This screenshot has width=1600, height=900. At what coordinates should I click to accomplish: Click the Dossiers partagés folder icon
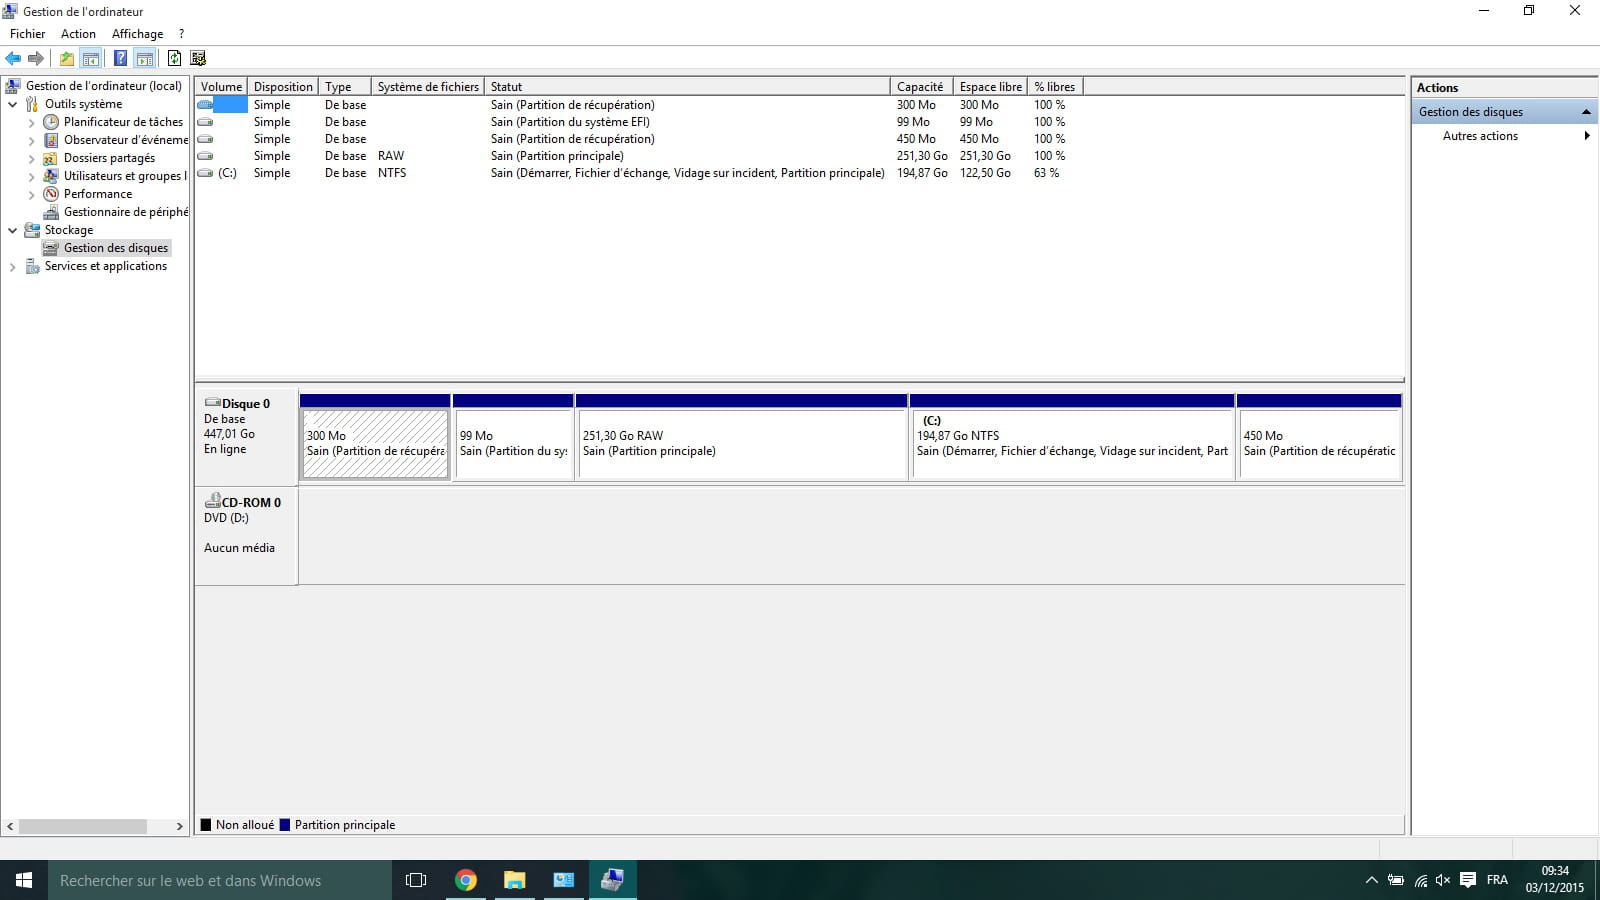click(x=51, y=158)
